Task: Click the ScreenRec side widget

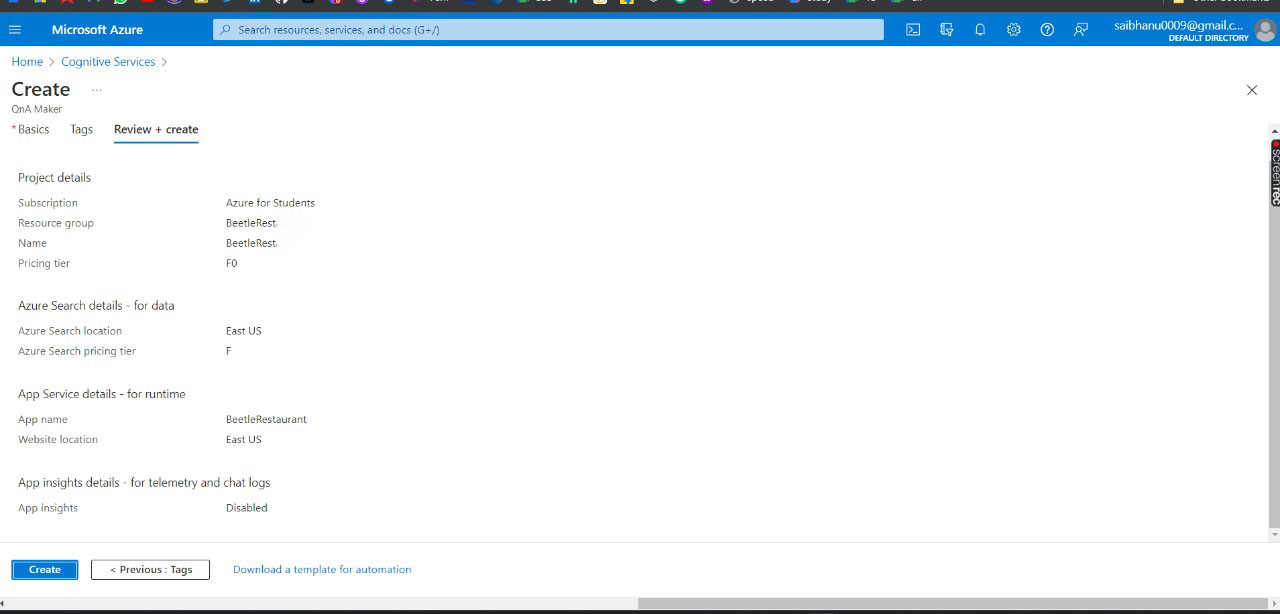Action: [x=1275, y=173]
